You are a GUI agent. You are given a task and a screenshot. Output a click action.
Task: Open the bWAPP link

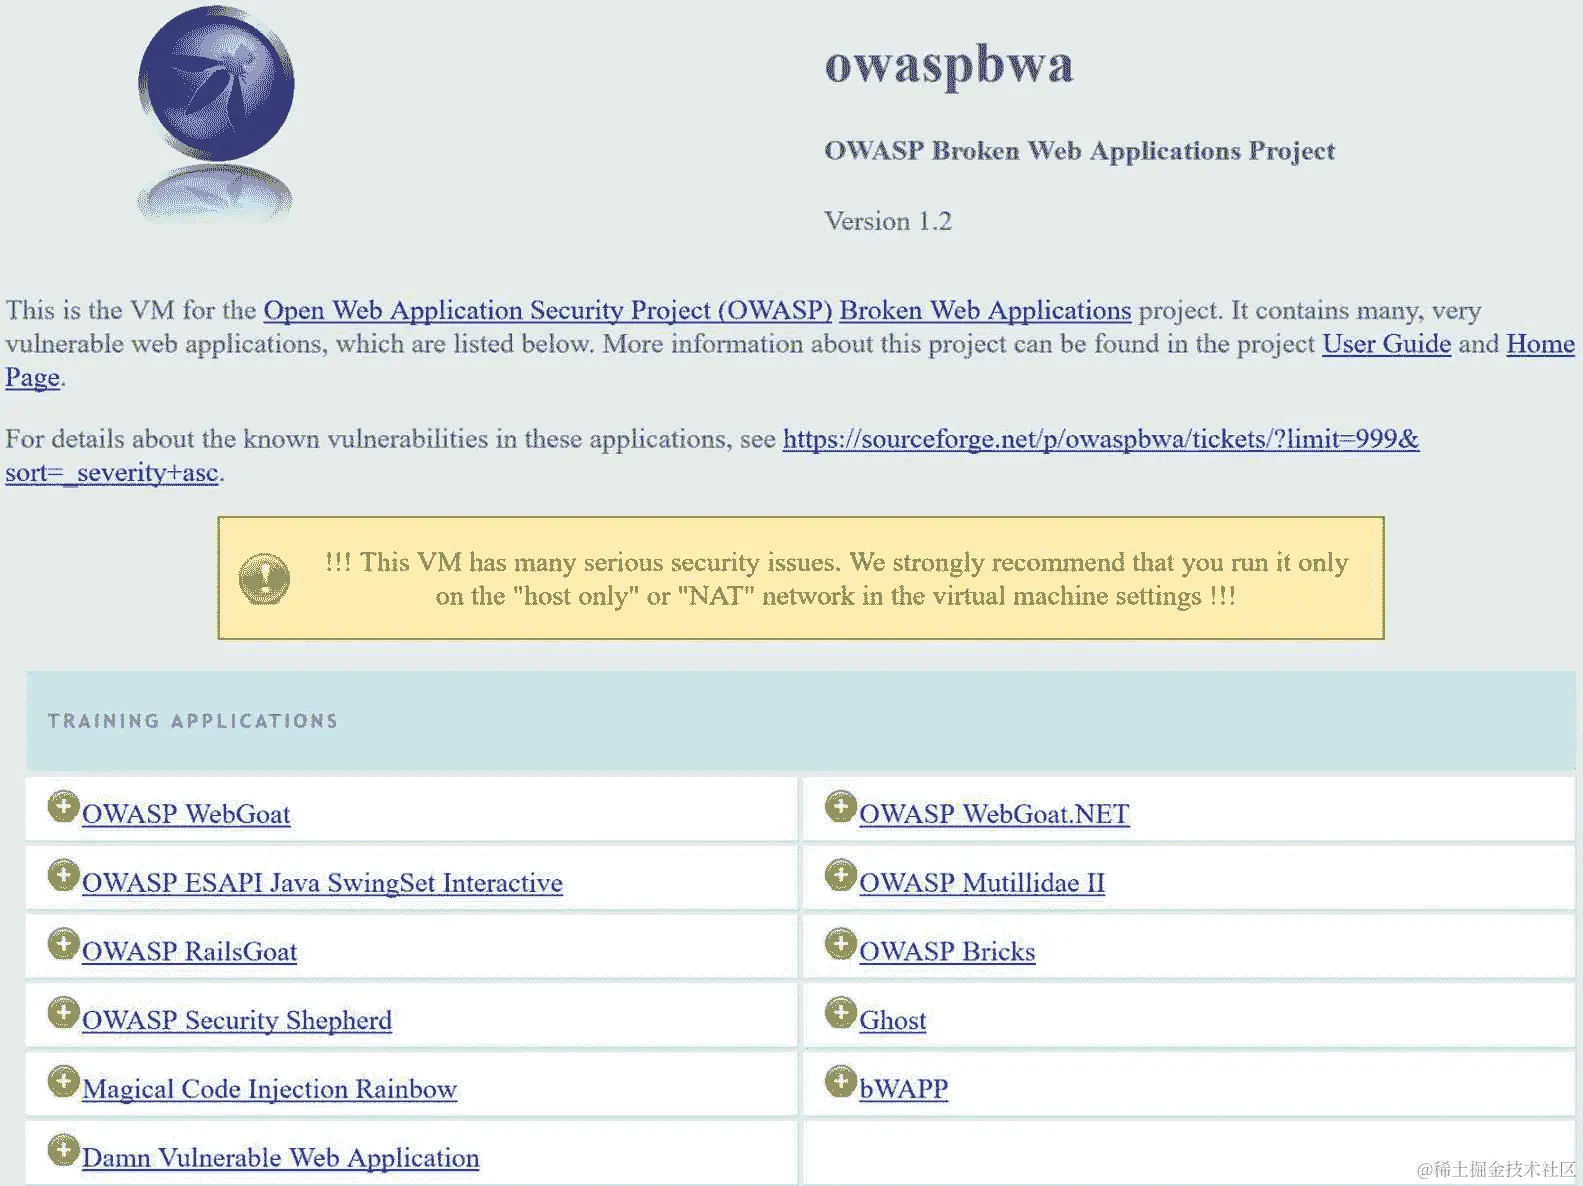click(x=903, y=1089)
